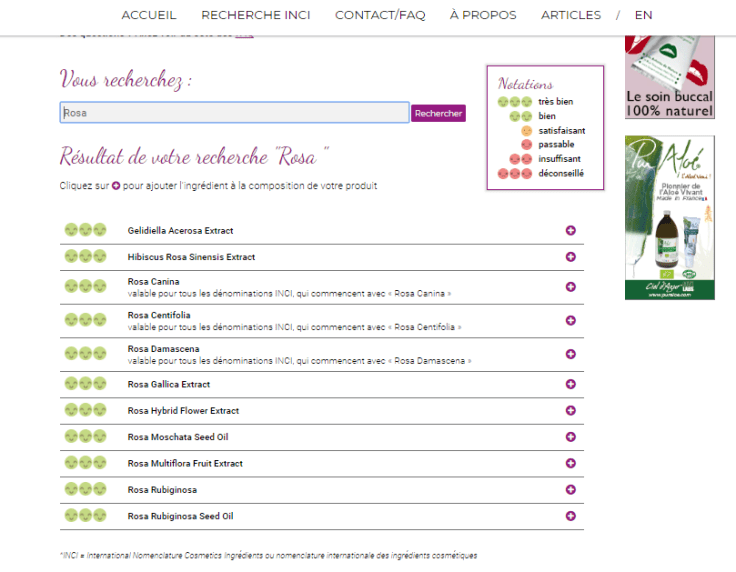Focus the search field containing Rosa
Screen dimensions: 736x572
pyautogui.click(x=234, y=113)
